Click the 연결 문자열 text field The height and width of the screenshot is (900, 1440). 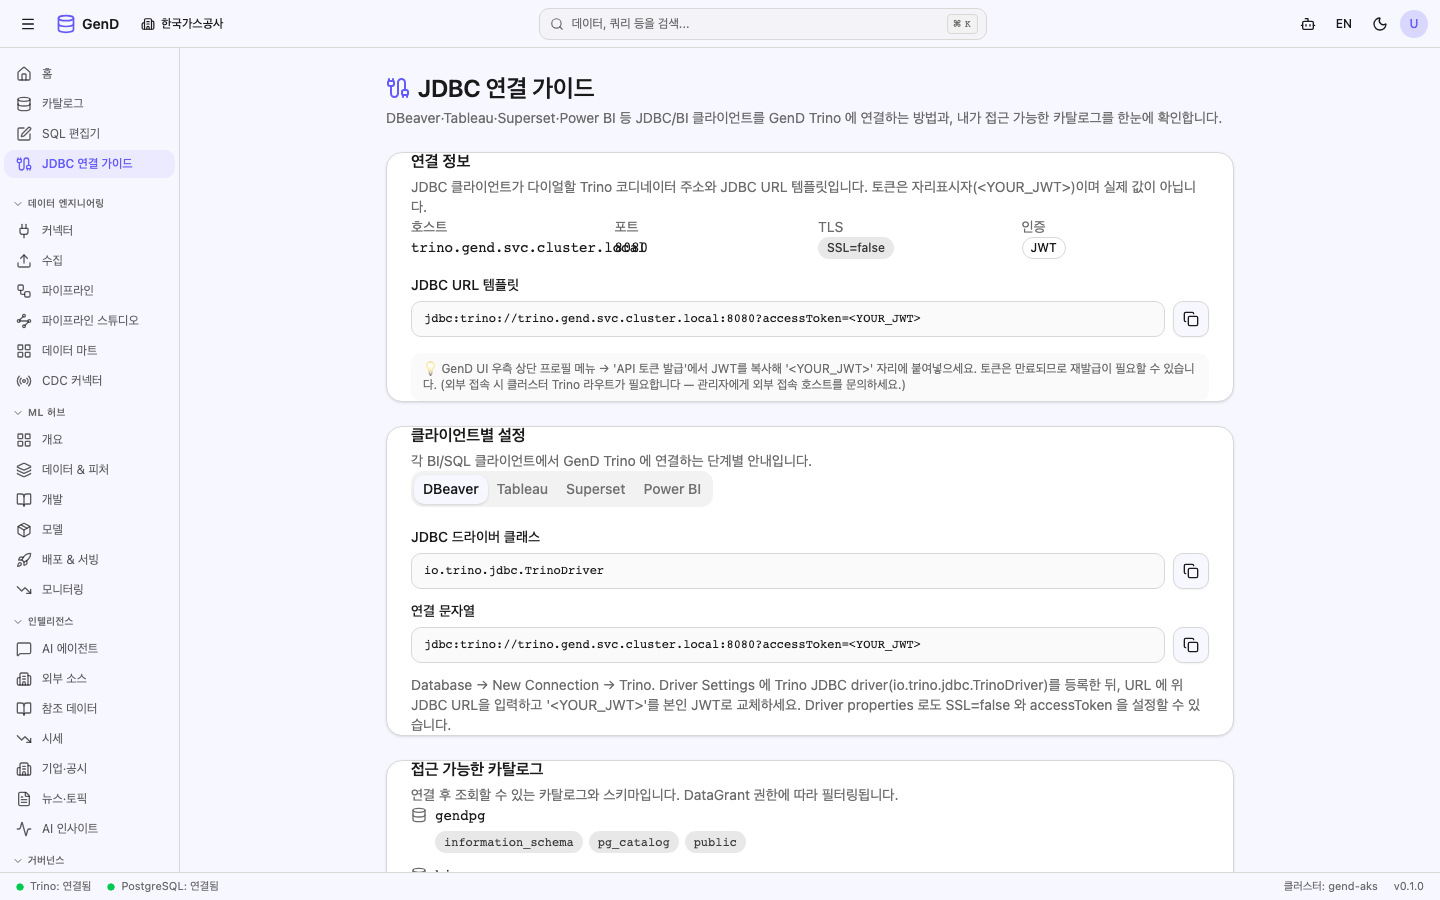tap(788, 645)
